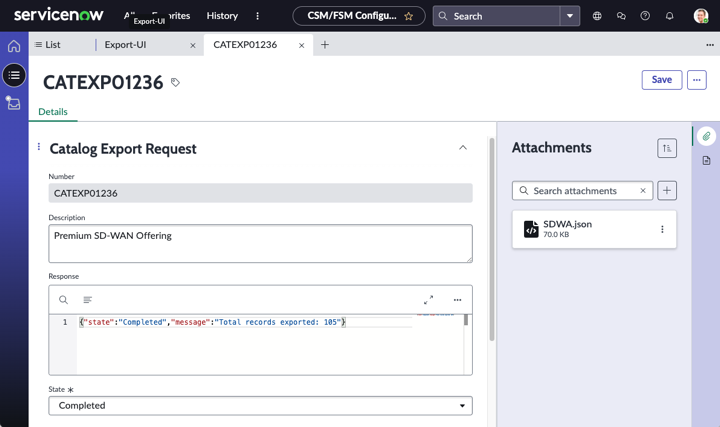720x427 pixels.
Task: Open the Inbox icon in the left sidebar
Action: [13, 103]
